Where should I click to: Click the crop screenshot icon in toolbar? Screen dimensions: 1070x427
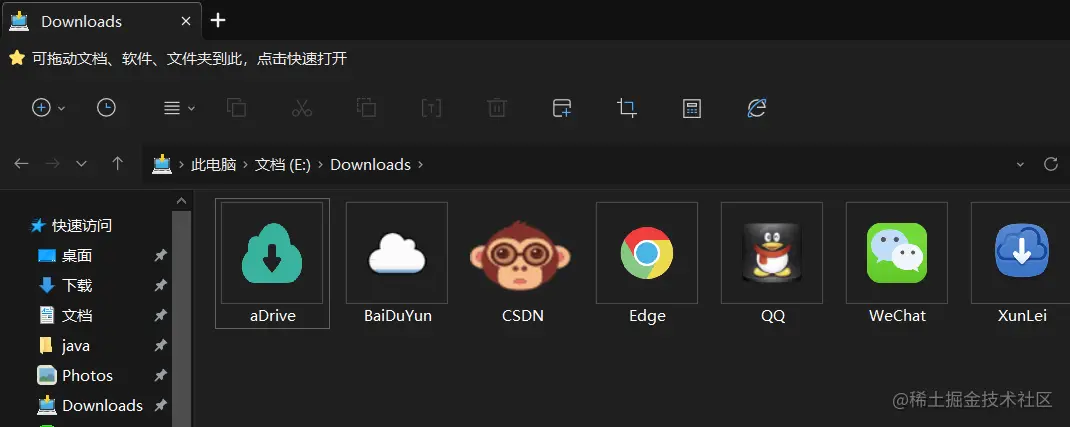coord(626,108)
